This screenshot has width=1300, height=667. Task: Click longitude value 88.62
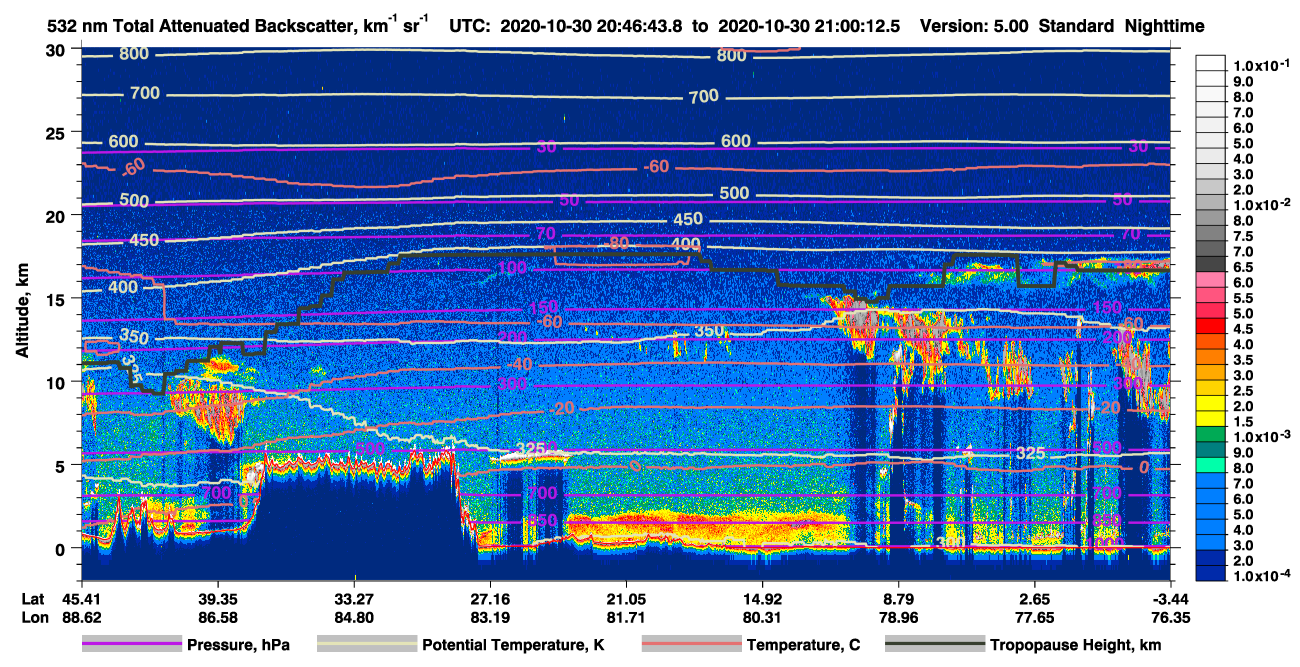point(81,618)
